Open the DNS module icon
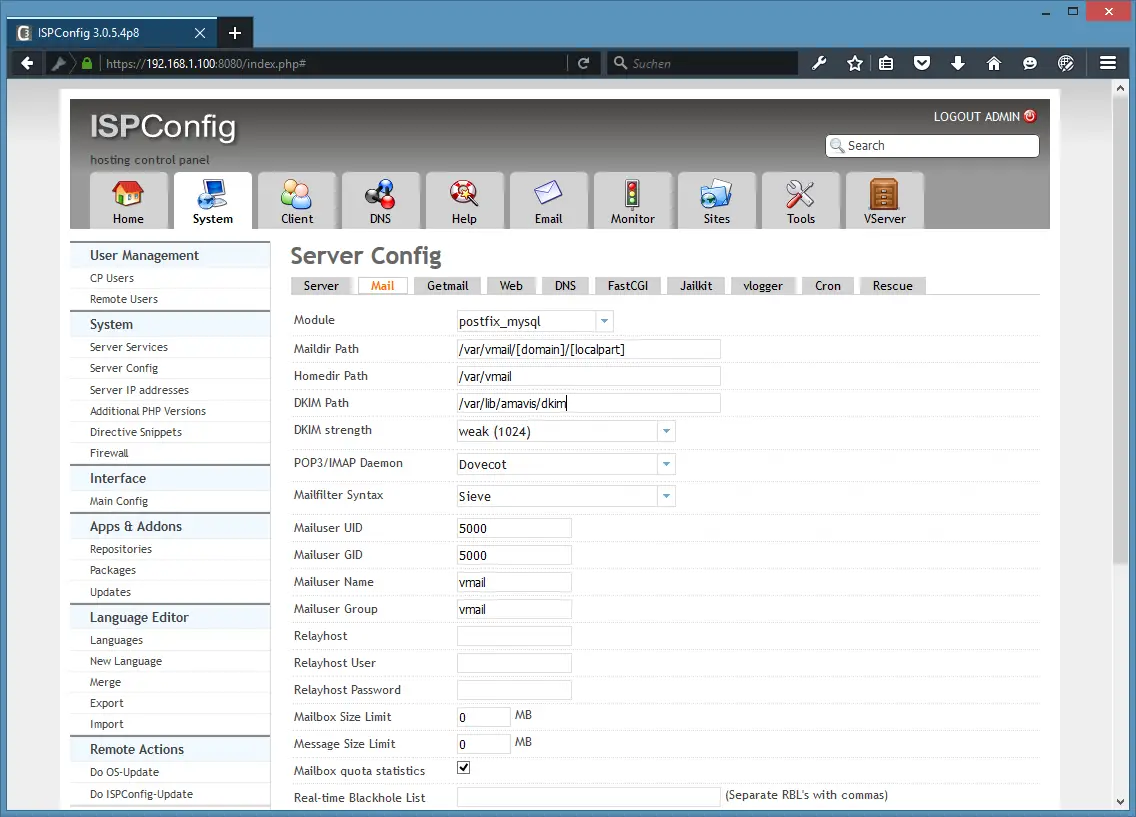1136x817 pixels. pyautogui.click(x=380, y=201)
